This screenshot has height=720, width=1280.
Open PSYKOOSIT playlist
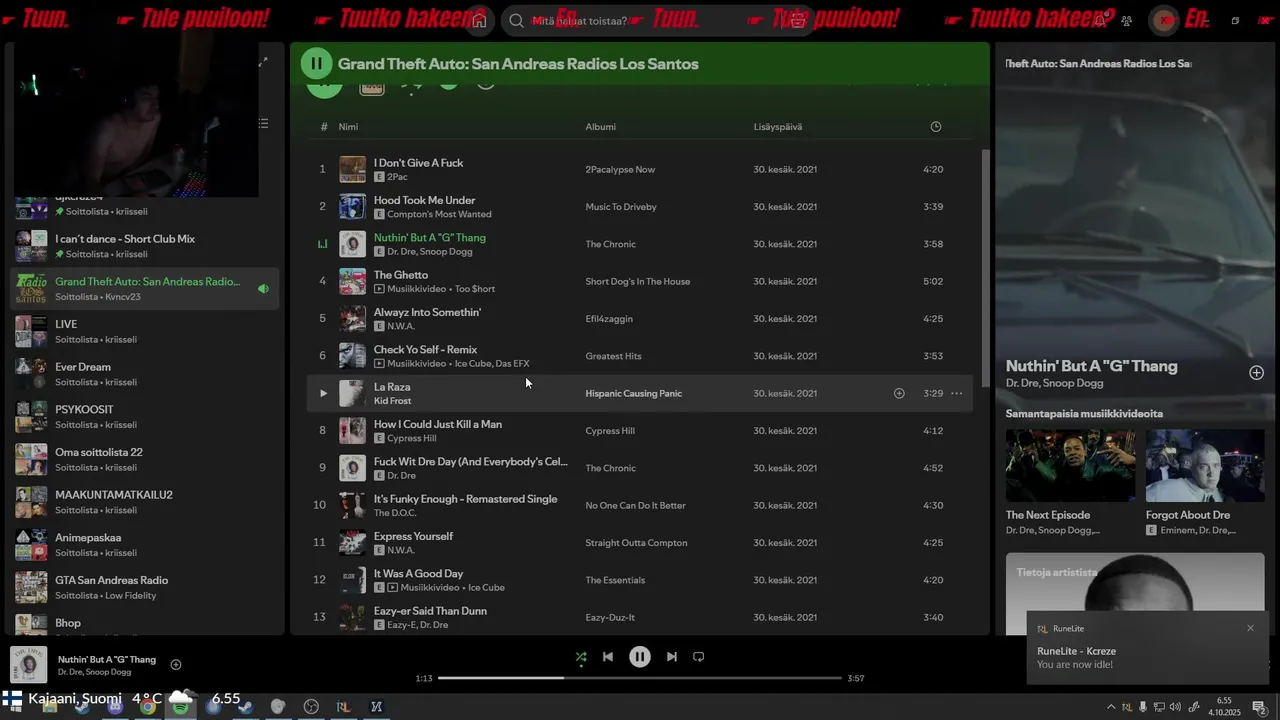point(145,417)
